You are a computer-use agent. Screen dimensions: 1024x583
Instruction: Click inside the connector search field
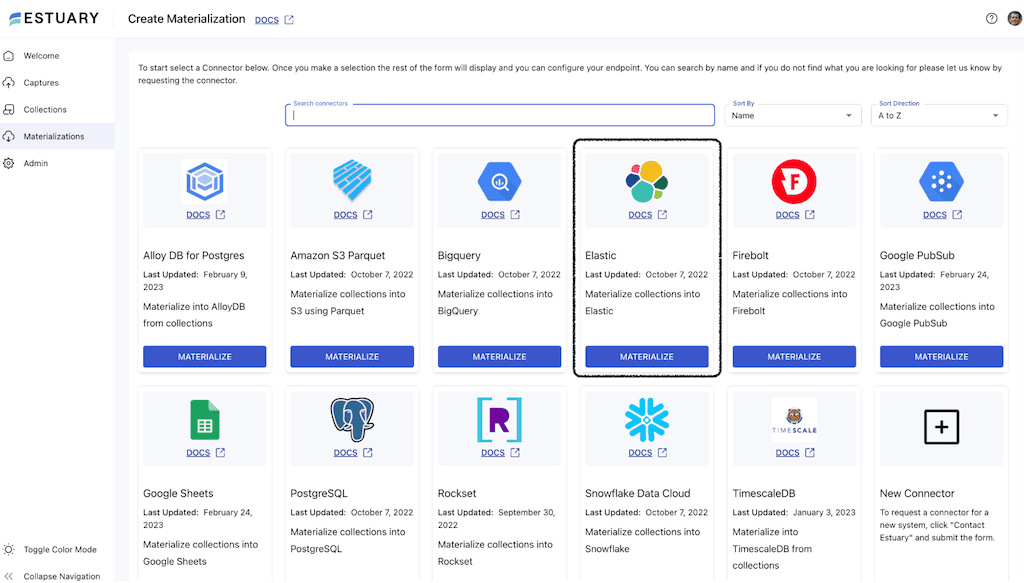(x=499, y=114)
